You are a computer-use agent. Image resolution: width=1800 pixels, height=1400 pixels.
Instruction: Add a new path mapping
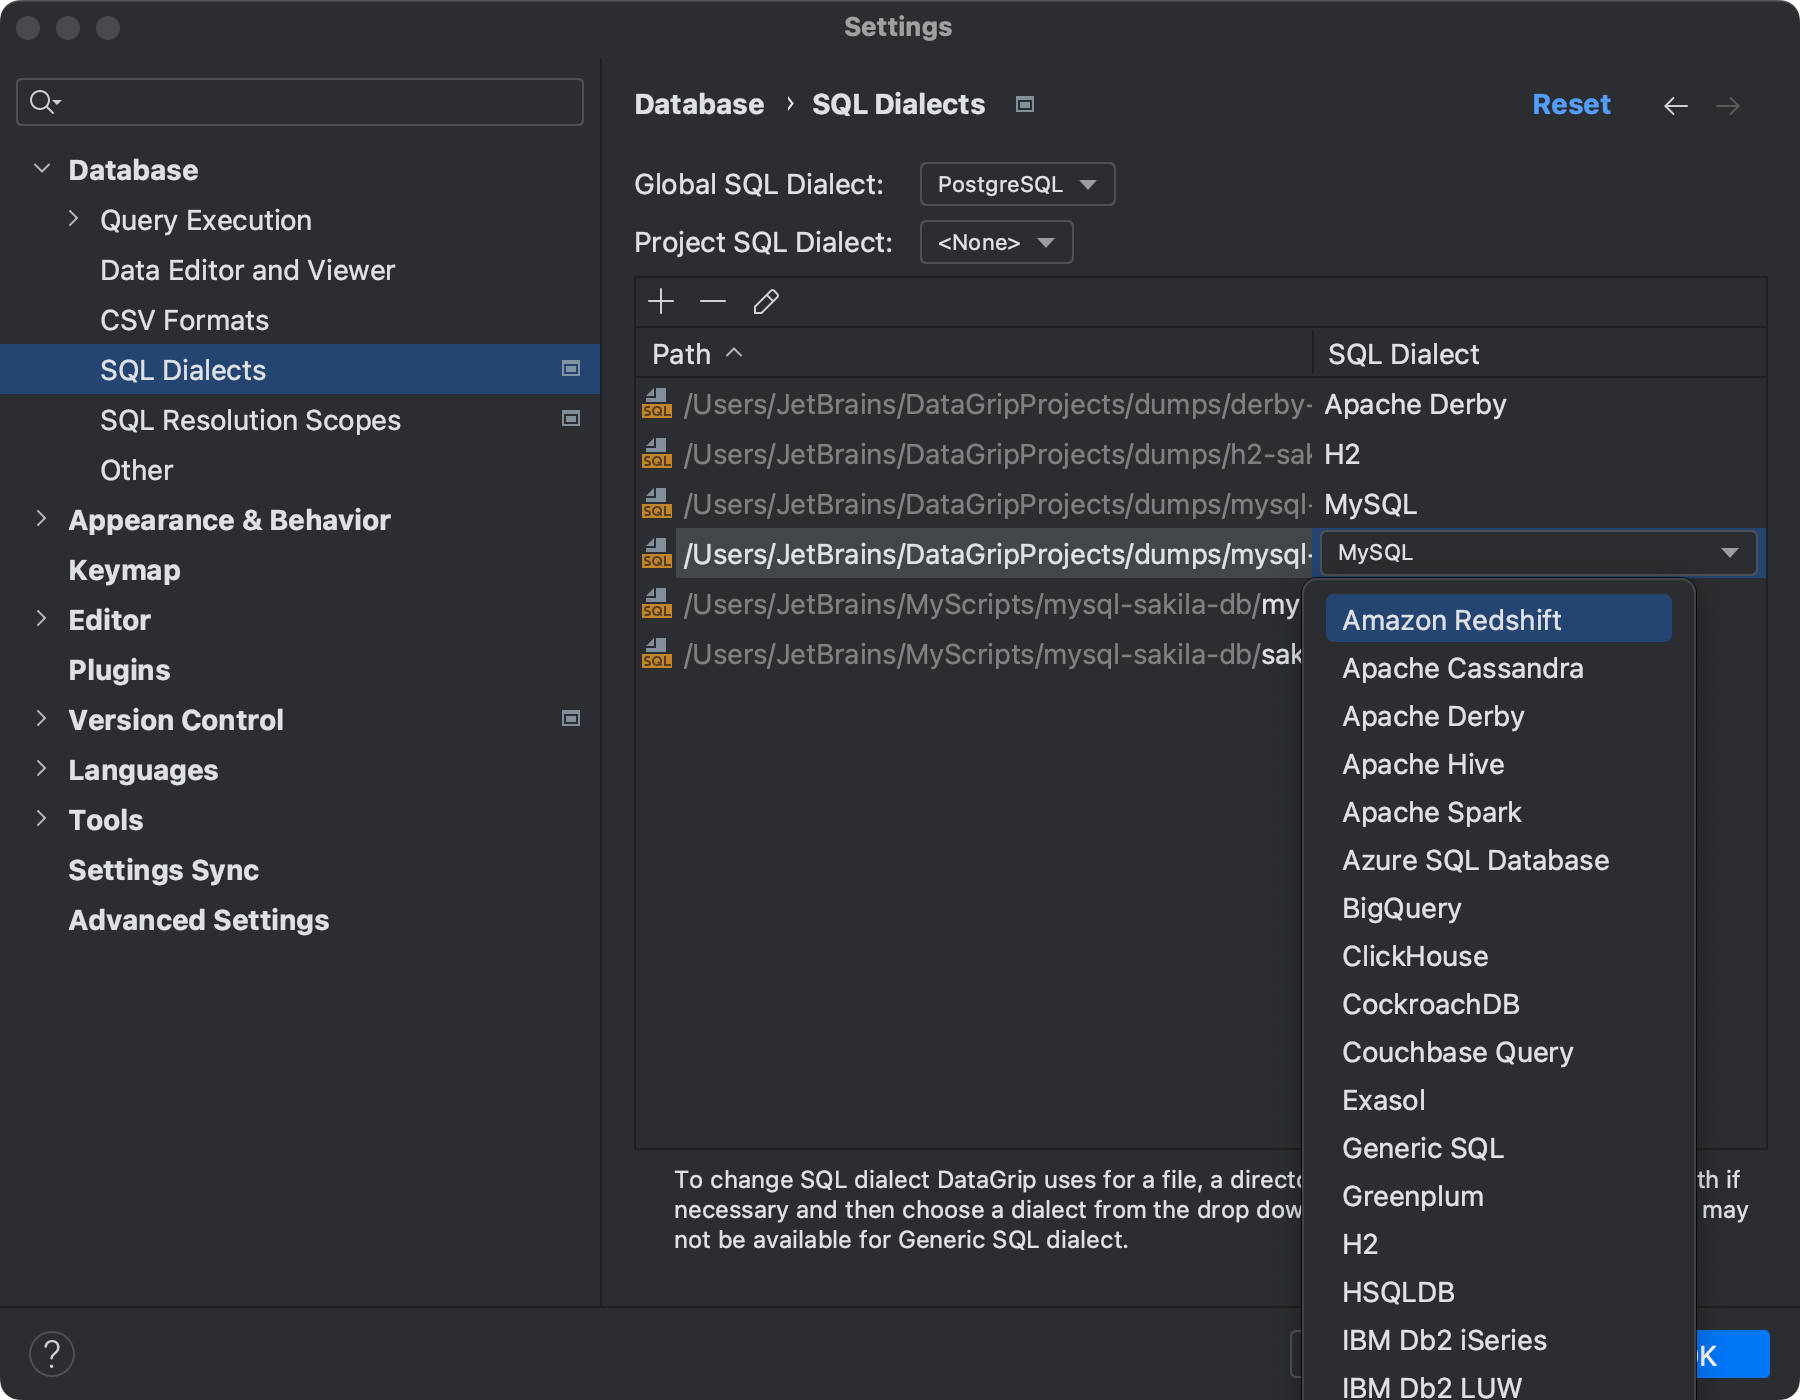click(661, 301)
